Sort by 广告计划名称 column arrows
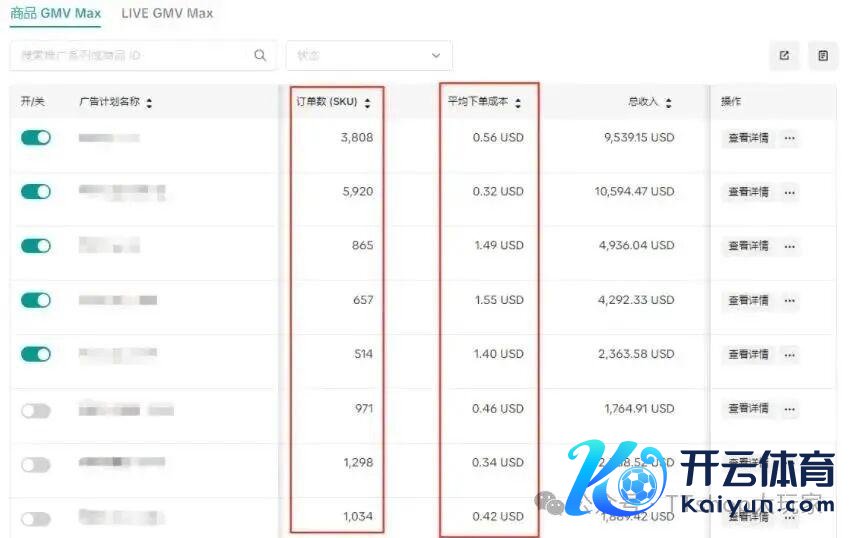The image size is (850, 538). (x=149, y=103)
